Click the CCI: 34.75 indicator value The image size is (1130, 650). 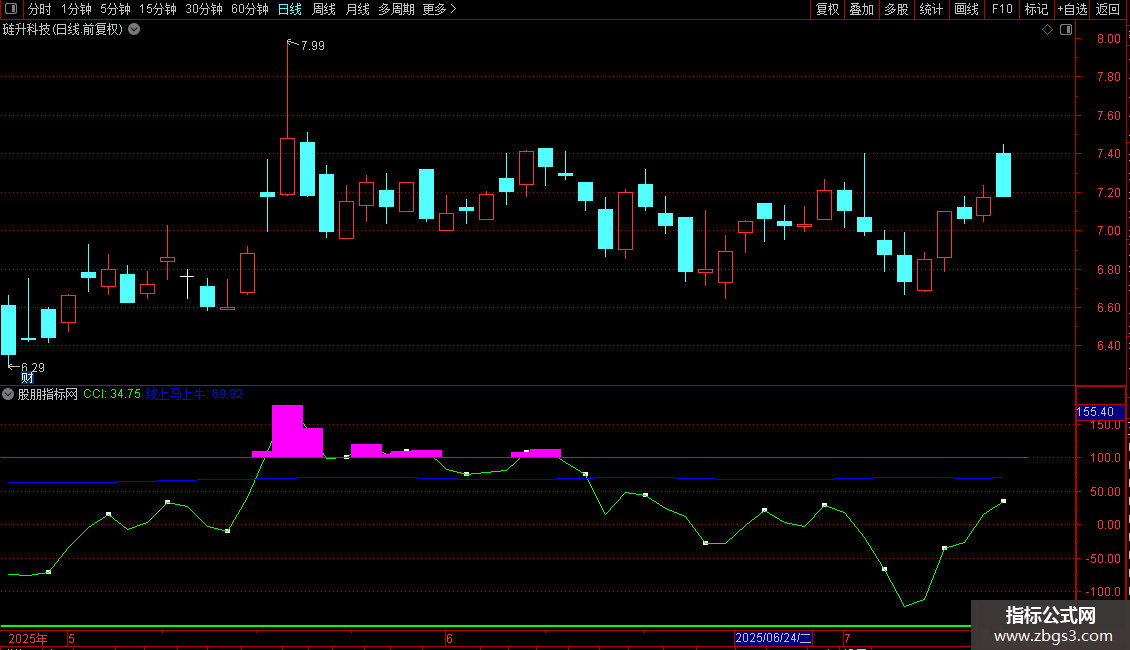[x=112, y=394]
